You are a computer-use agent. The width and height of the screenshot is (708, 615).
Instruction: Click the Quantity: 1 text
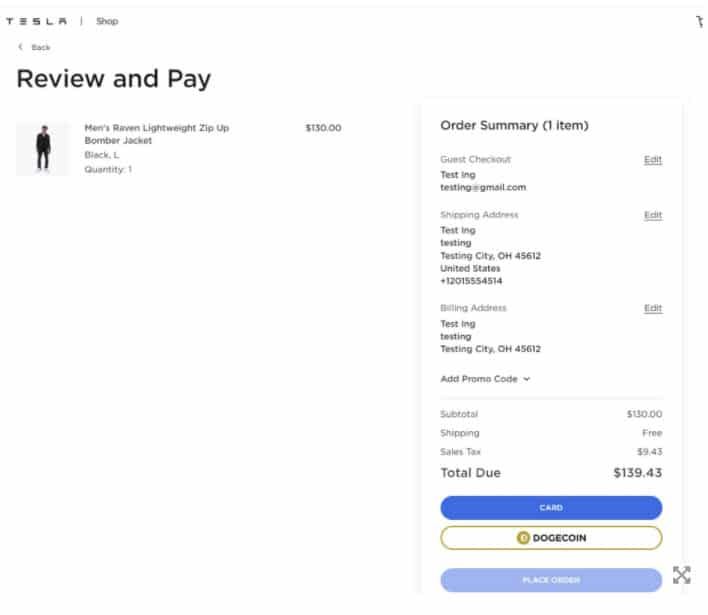(108, 169)
